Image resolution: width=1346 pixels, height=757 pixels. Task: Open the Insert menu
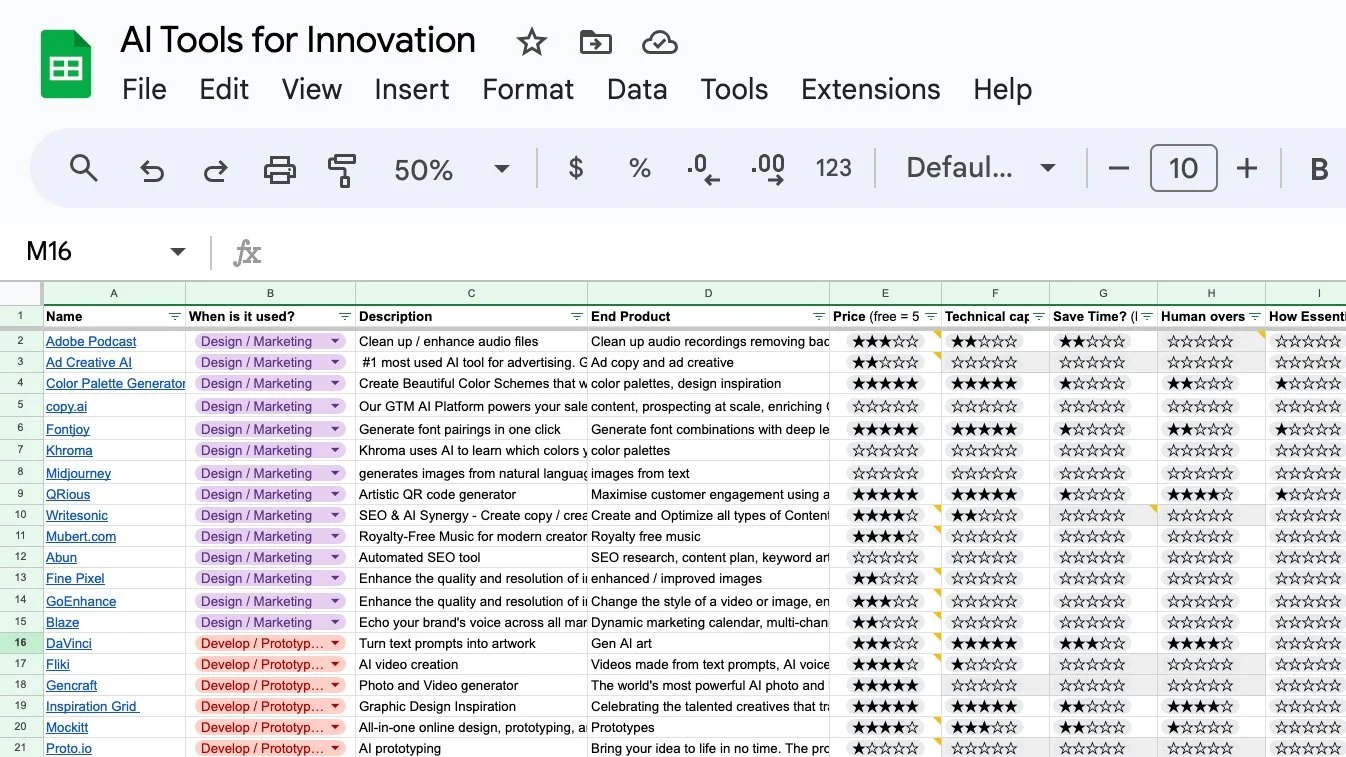click(412, 89)
